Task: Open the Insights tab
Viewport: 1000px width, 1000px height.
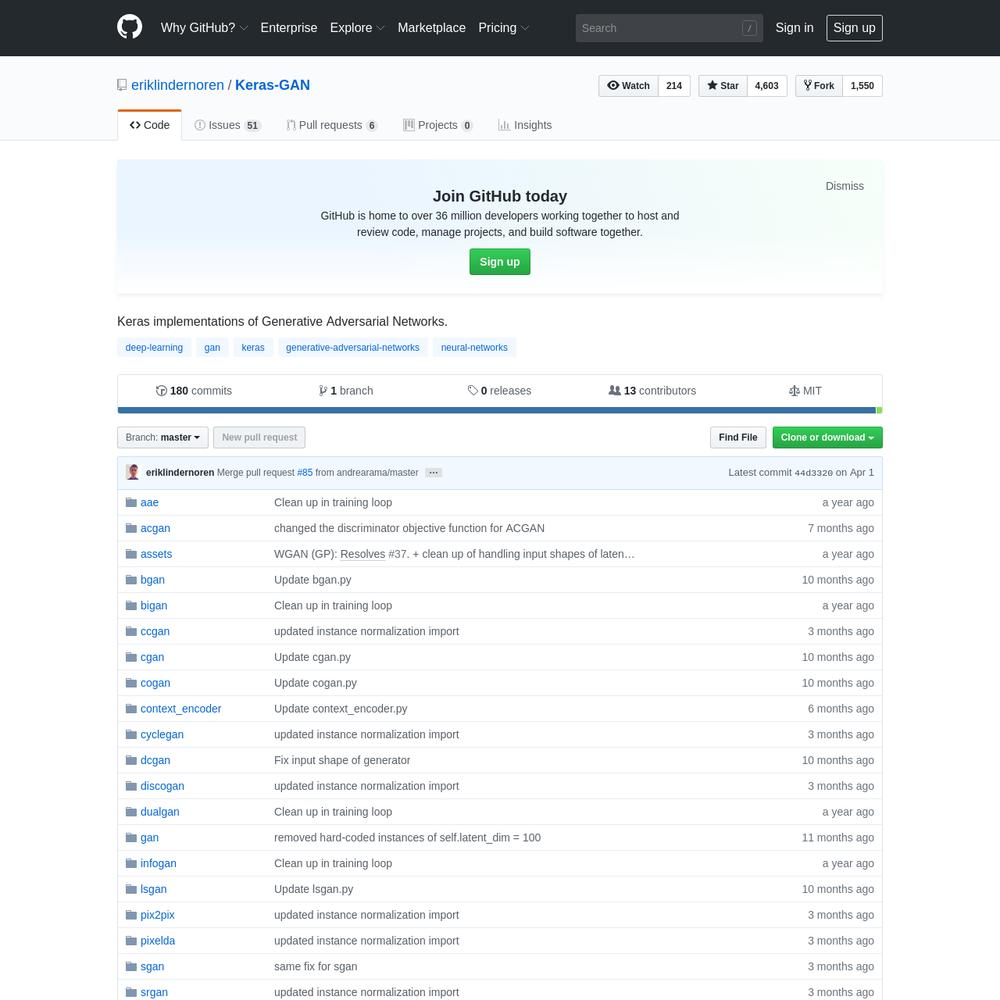Action: tap(525, 125)
